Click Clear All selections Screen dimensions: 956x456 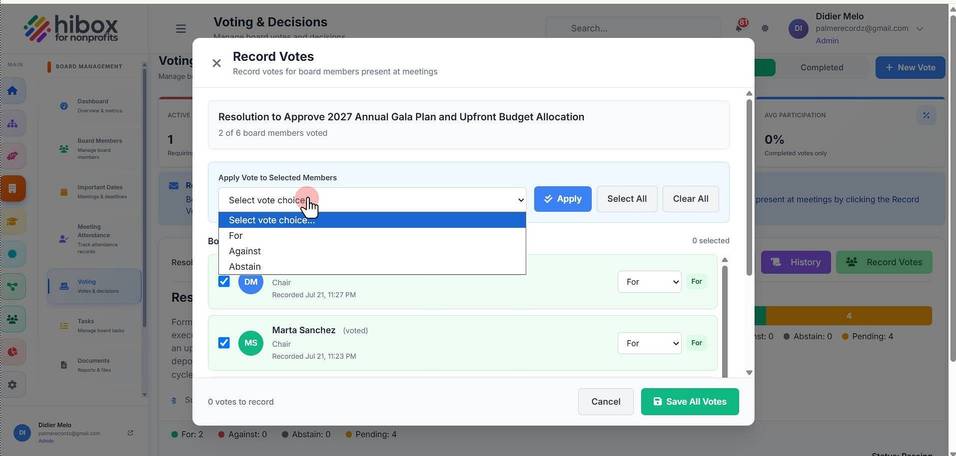690,199
